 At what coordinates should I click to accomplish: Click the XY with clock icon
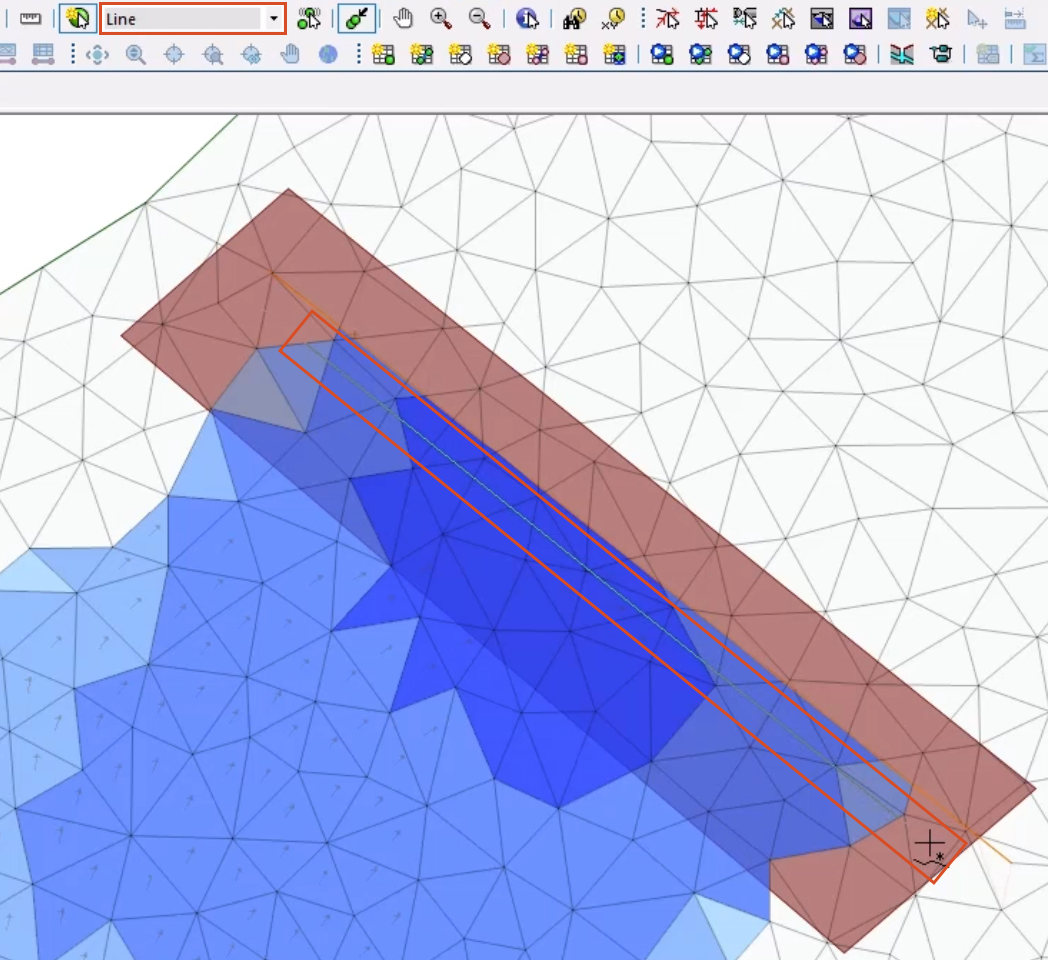pyautogui.click(x=613, y=19)
